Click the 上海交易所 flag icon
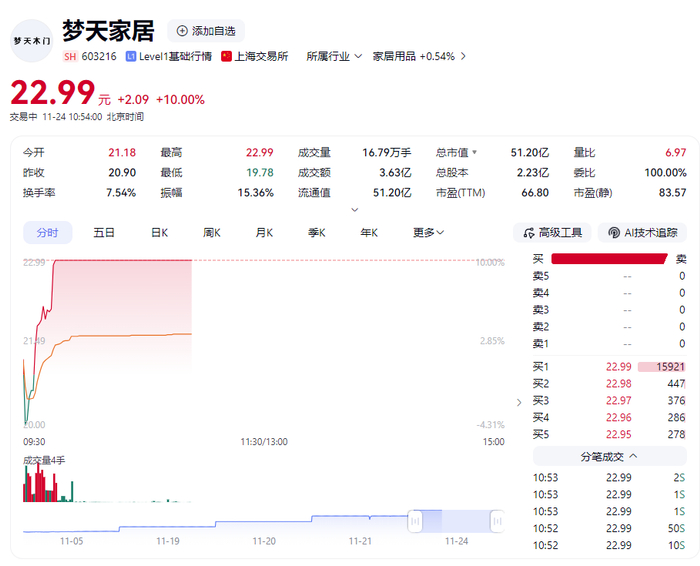The width and height of the screenshot is (700, 566). tap(227, 57)
